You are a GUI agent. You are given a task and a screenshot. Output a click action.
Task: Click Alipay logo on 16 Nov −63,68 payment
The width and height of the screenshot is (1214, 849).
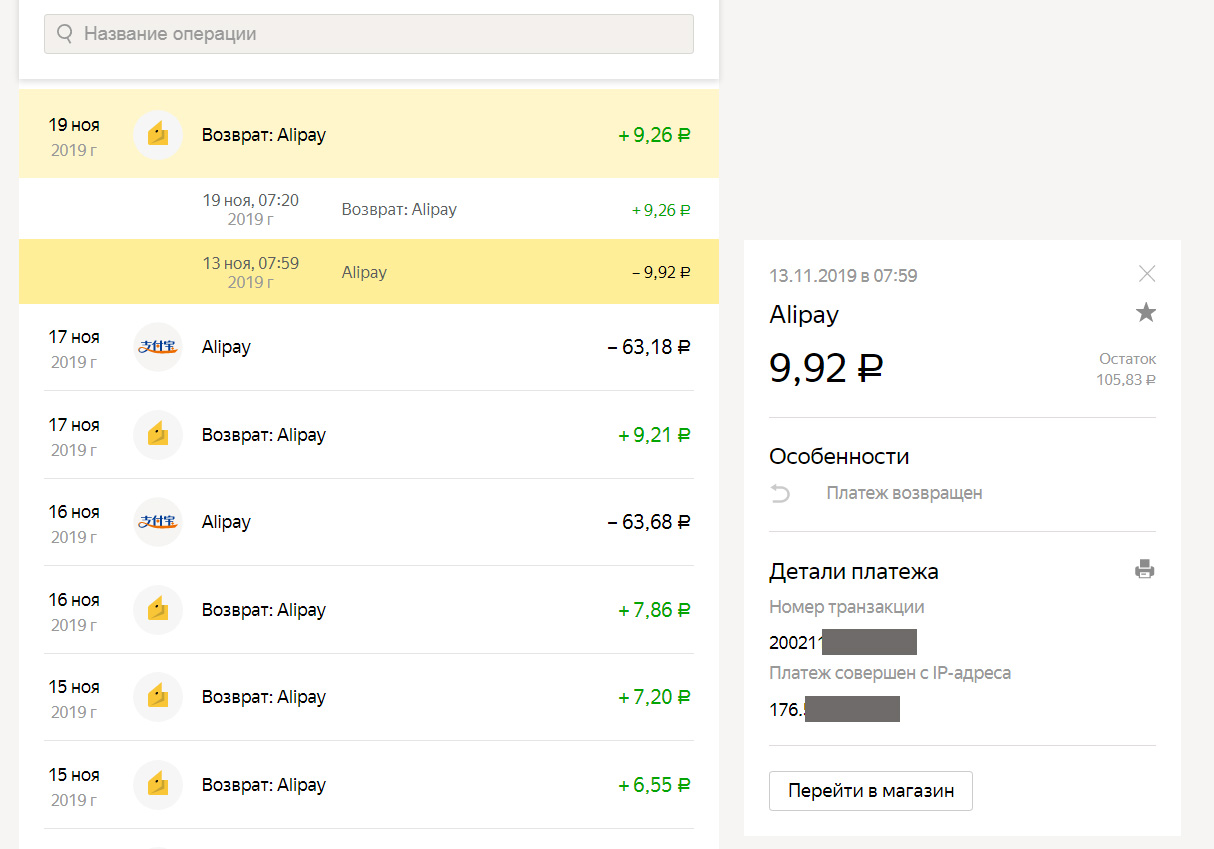point(158,522)
